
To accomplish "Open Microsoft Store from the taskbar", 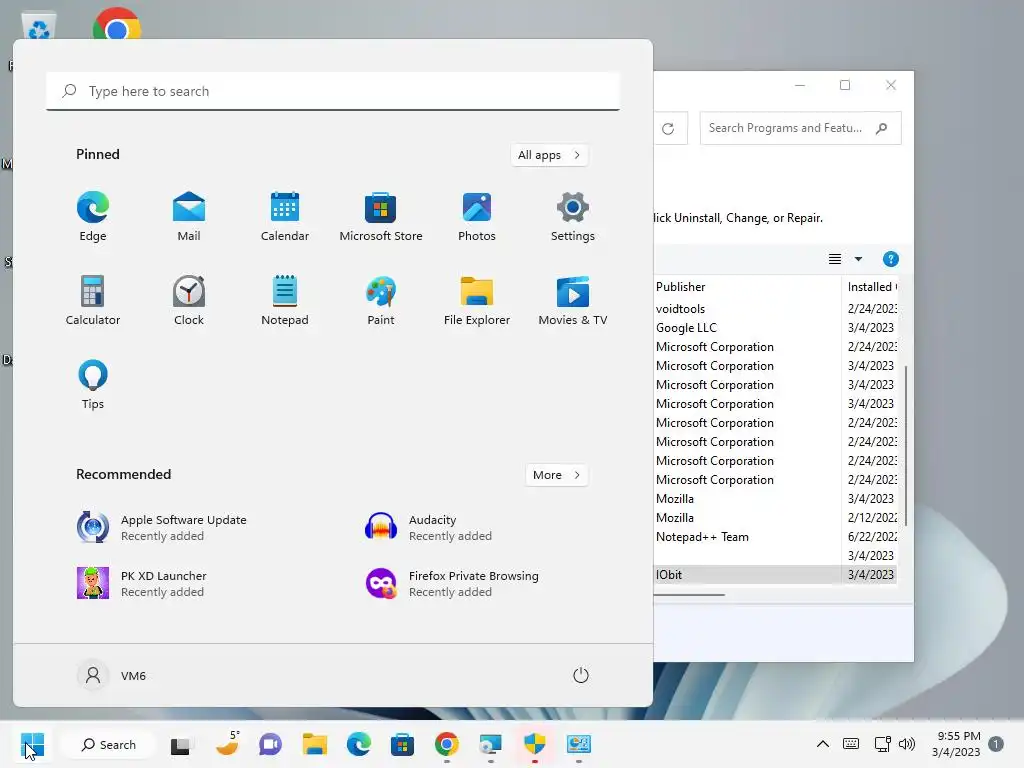I will [402, 744].
